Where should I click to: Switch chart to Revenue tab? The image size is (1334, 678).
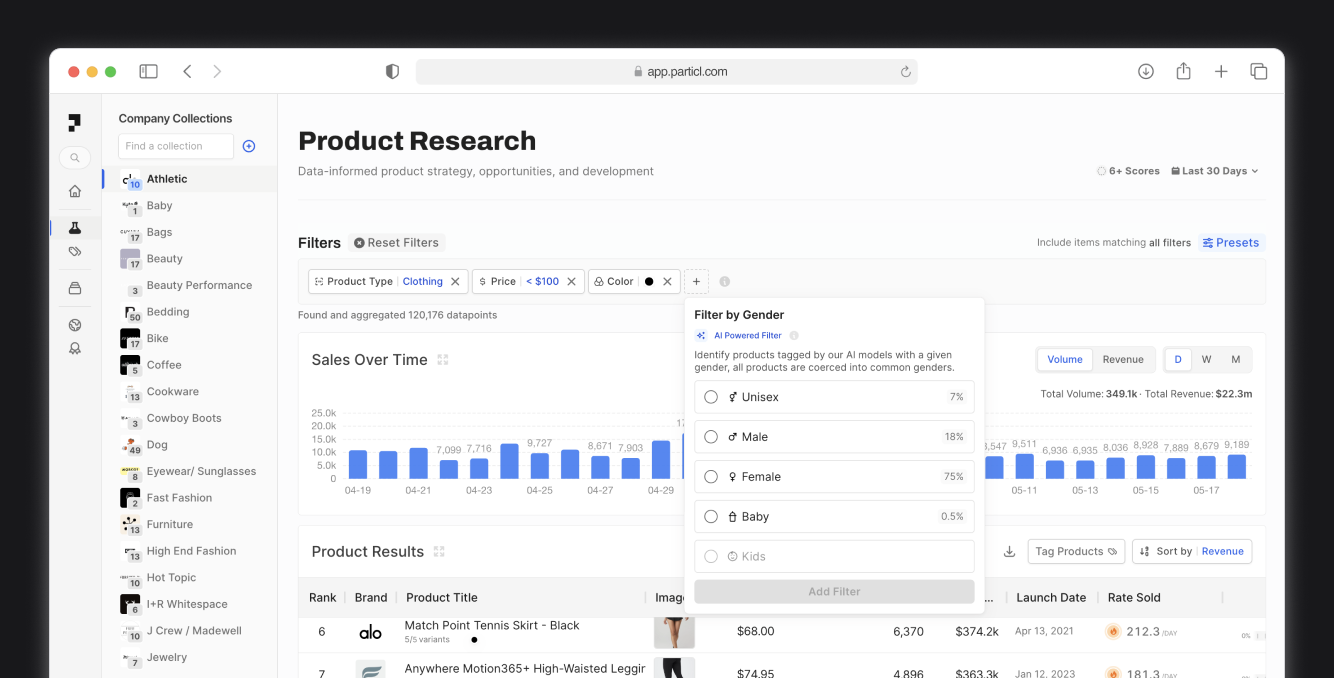[1123, 360]
